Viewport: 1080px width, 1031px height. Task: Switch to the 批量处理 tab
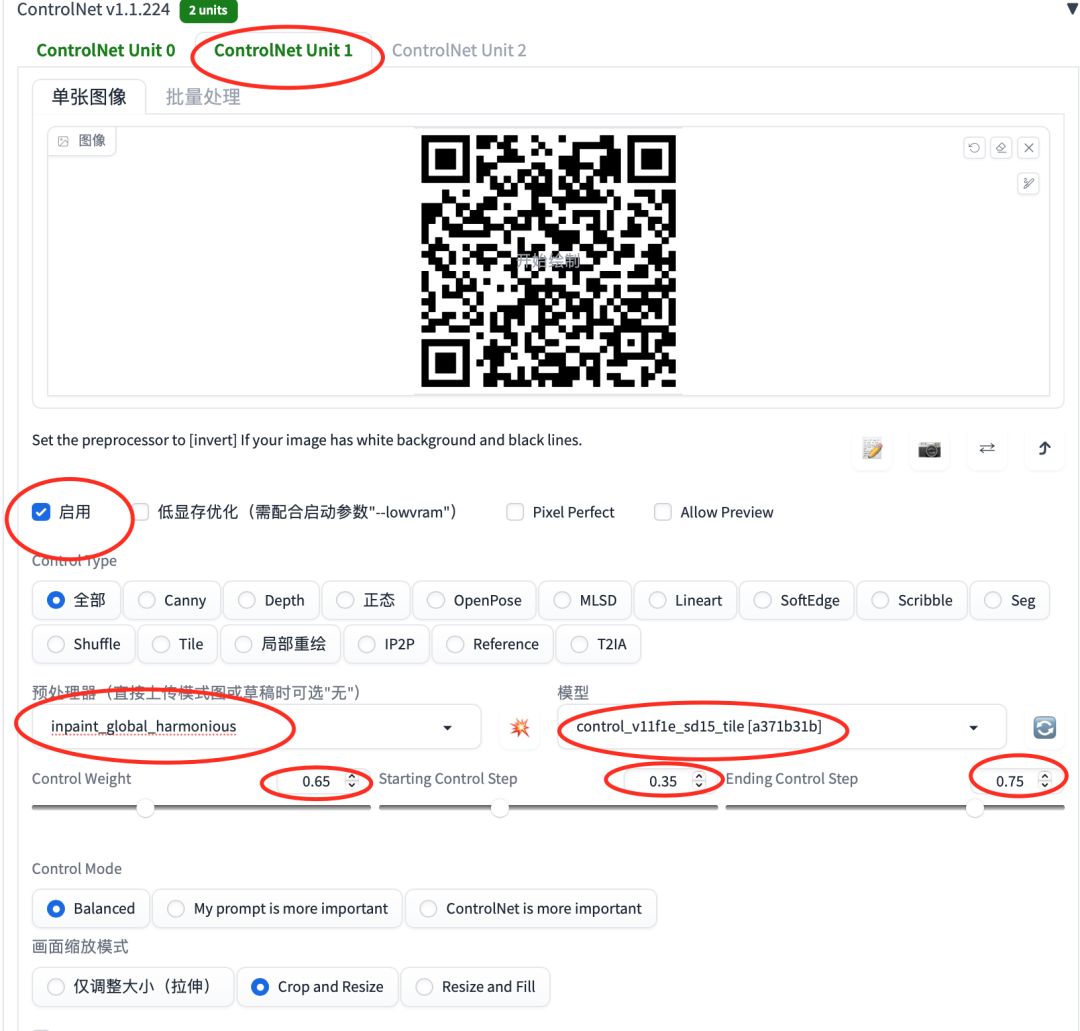(203, 96)
